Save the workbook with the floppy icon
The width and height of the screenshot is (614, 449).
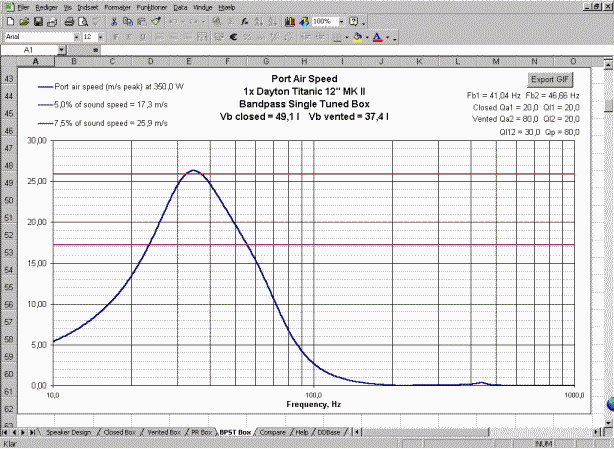[x=37, y=21]
